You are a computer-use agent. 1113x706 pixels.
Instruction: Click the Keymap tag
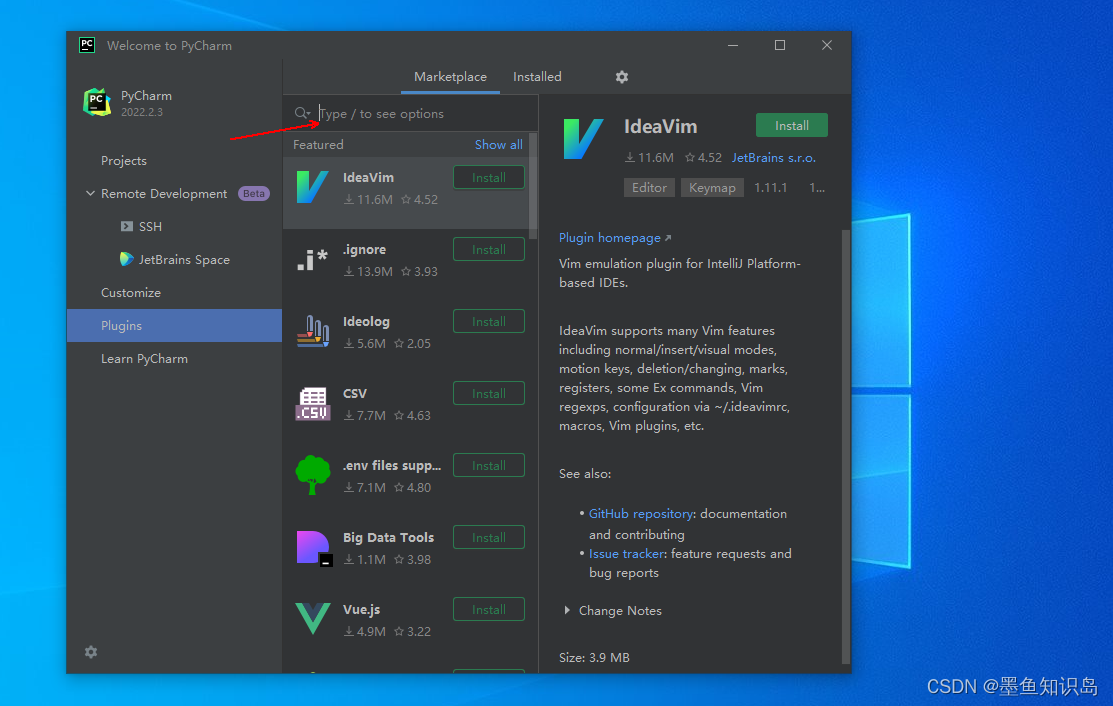[x=712, y=187]
